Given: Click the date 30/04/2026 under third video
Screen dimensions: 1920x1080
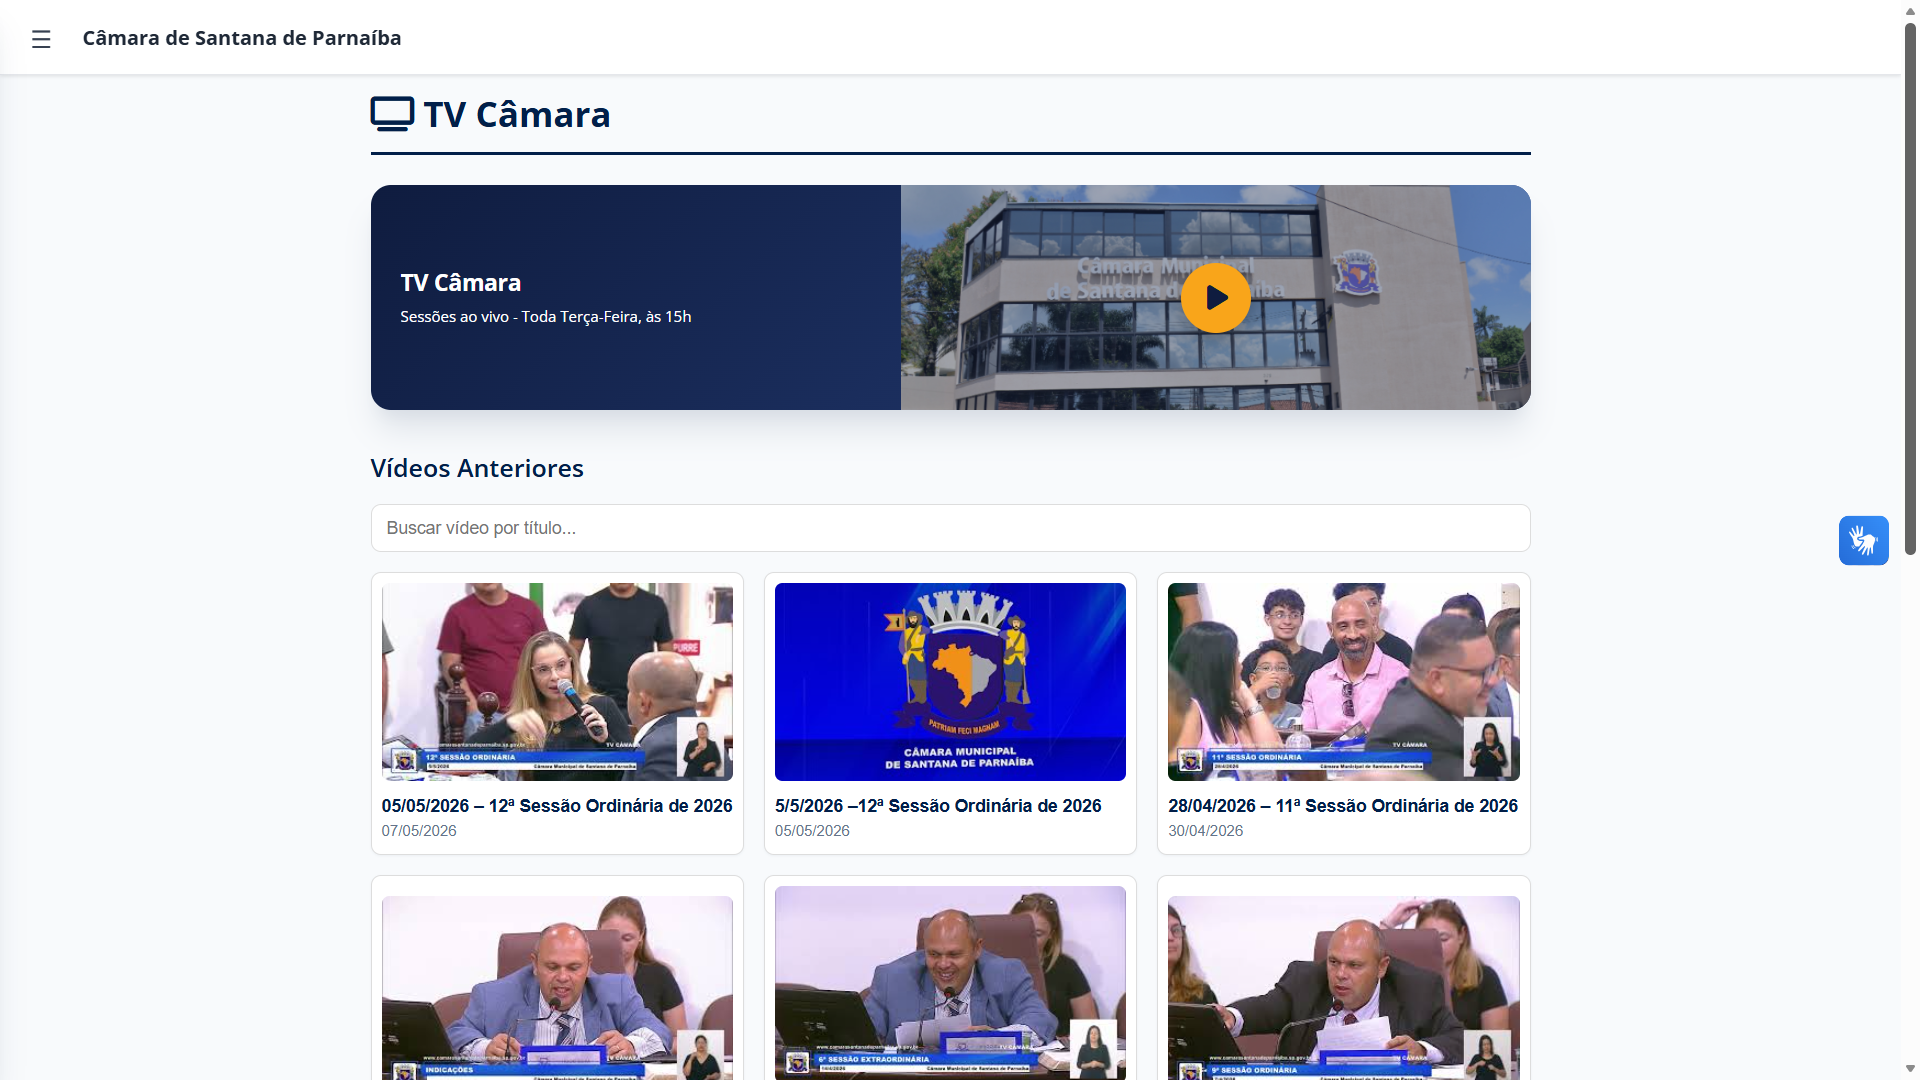Looking at the screenshot, I should [x=1206, y=831].
